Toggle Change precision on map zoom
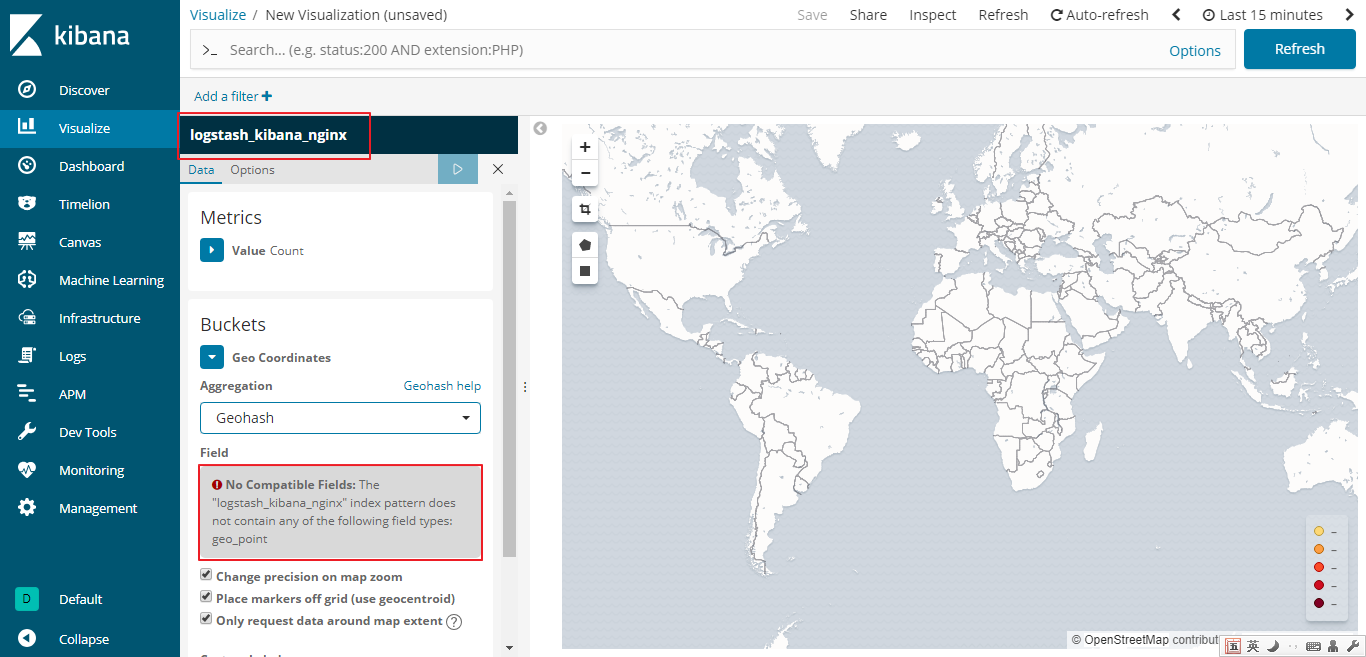 tap(206, 575)
